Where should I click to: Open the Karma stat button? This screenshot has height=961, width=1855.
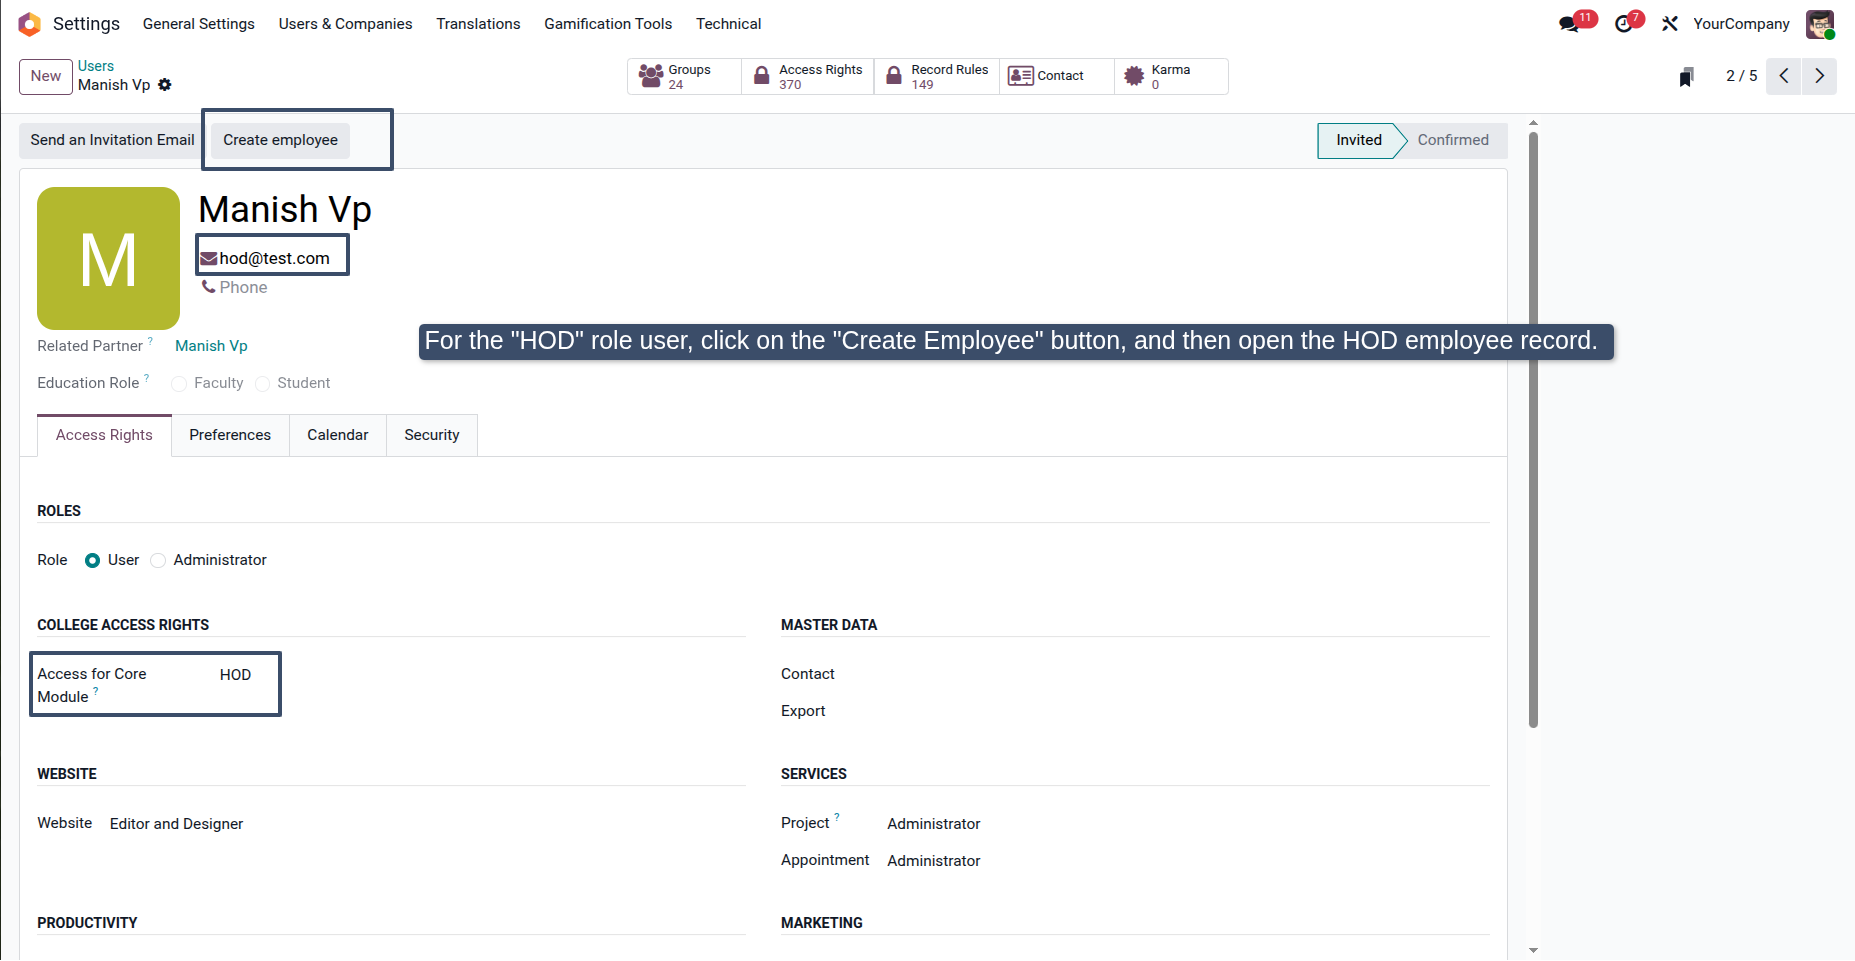click(1171, 76)
